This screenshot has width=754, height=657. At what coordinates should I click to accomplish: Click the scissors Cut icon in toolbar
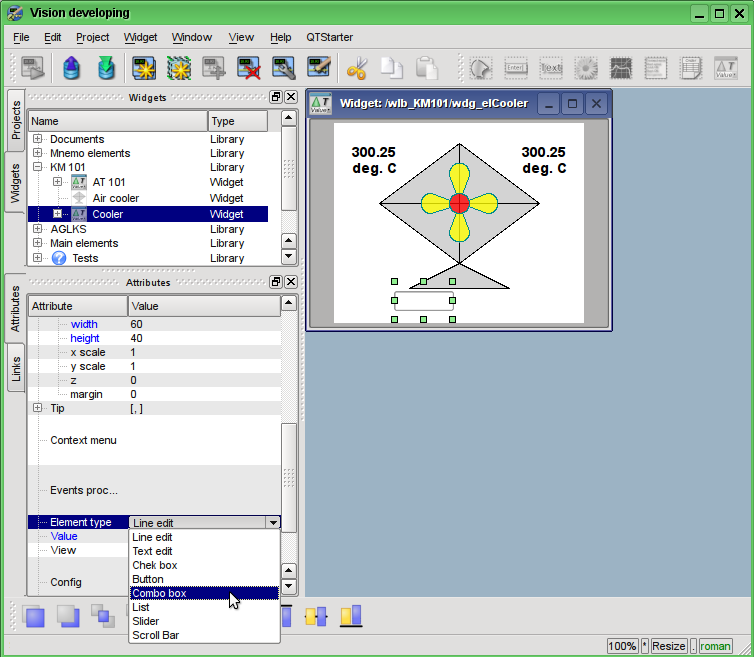click(357, 69)
